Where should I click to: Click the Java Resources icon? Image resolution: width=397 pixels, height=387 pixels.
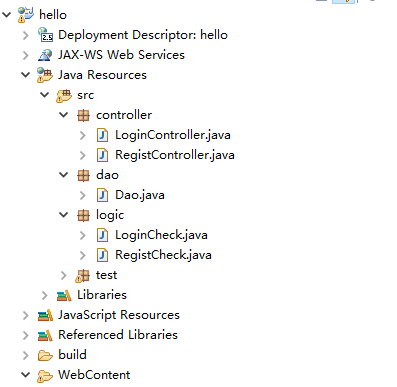(45, 75)
